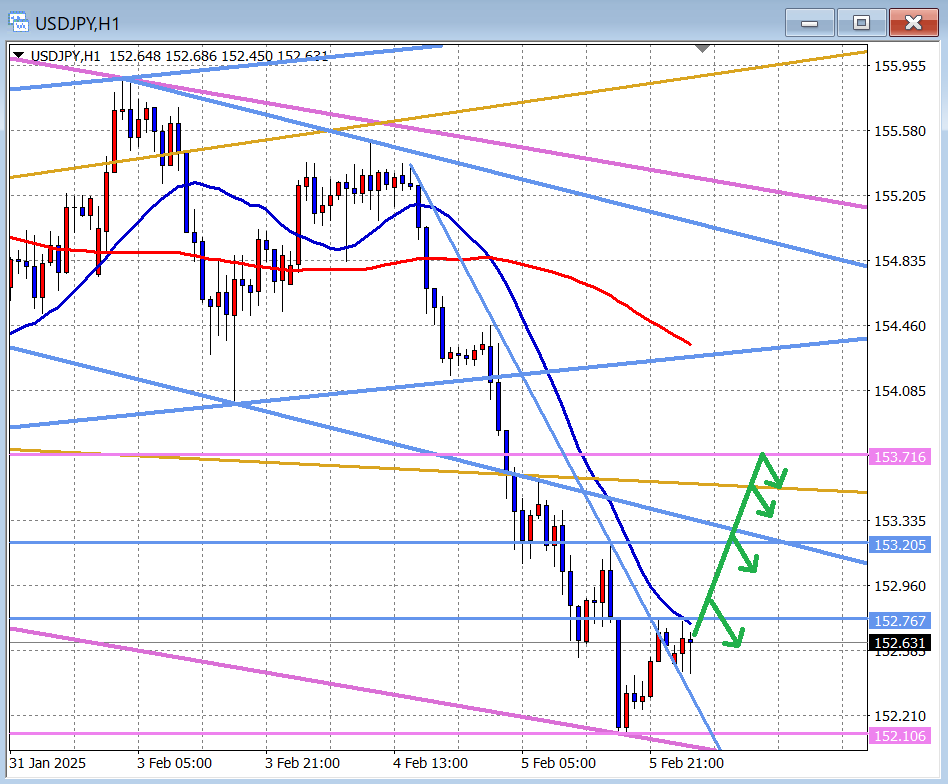Select the pink 153.716 price level label
Image resolution: width=948 pixels, height=784 pixels.
tap(901, 456)
